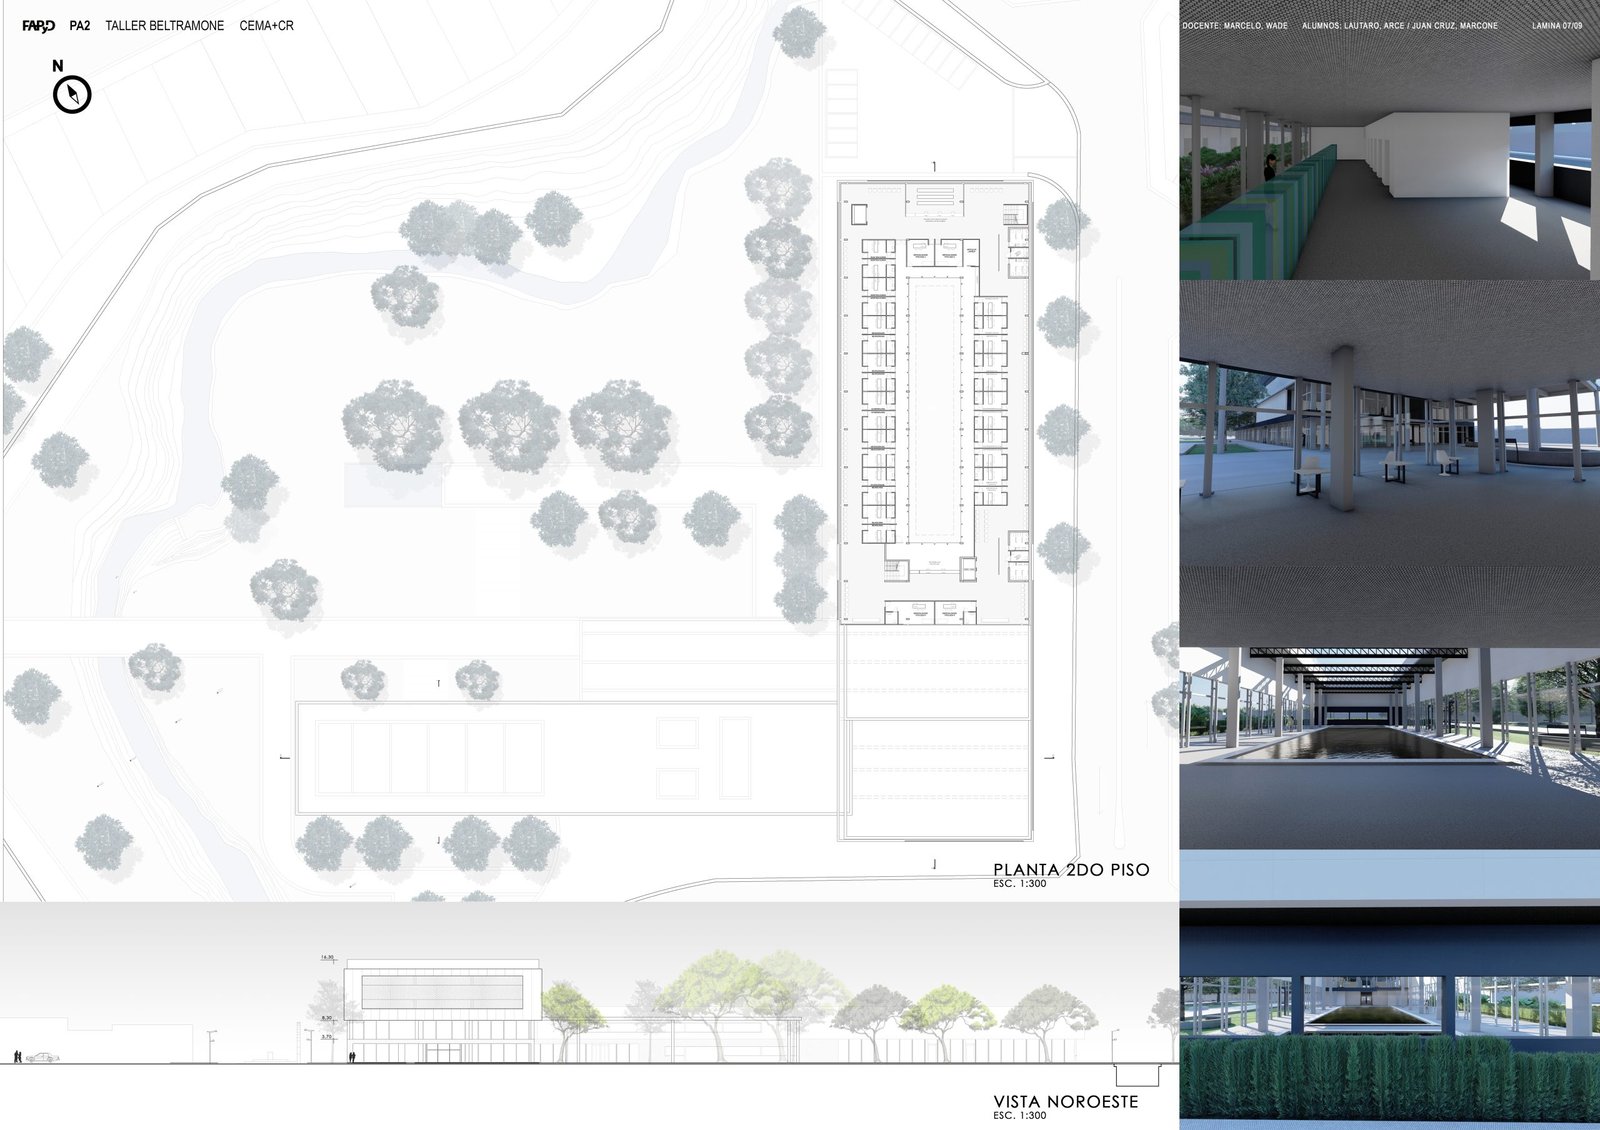1600x1130 pixels.
Task: Select the section cut marker above the plan
Action: [x=934, y=166]
